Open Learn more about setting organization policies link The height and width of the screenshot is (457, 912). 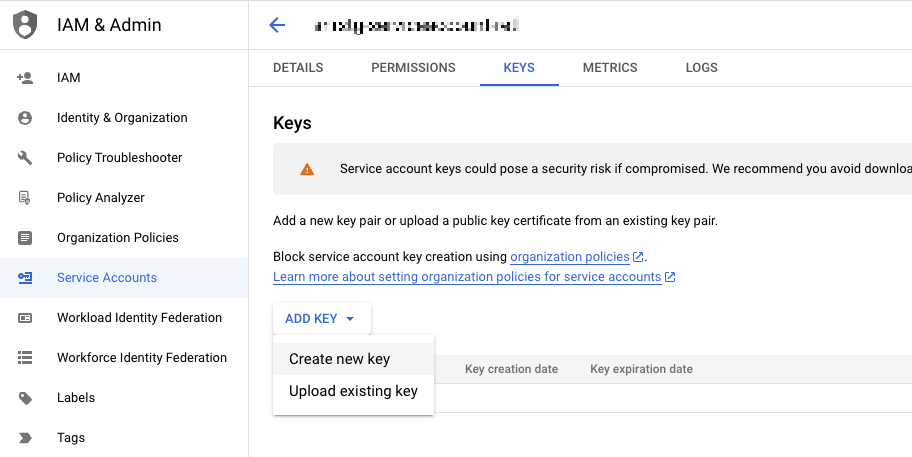tap(467, 277)
